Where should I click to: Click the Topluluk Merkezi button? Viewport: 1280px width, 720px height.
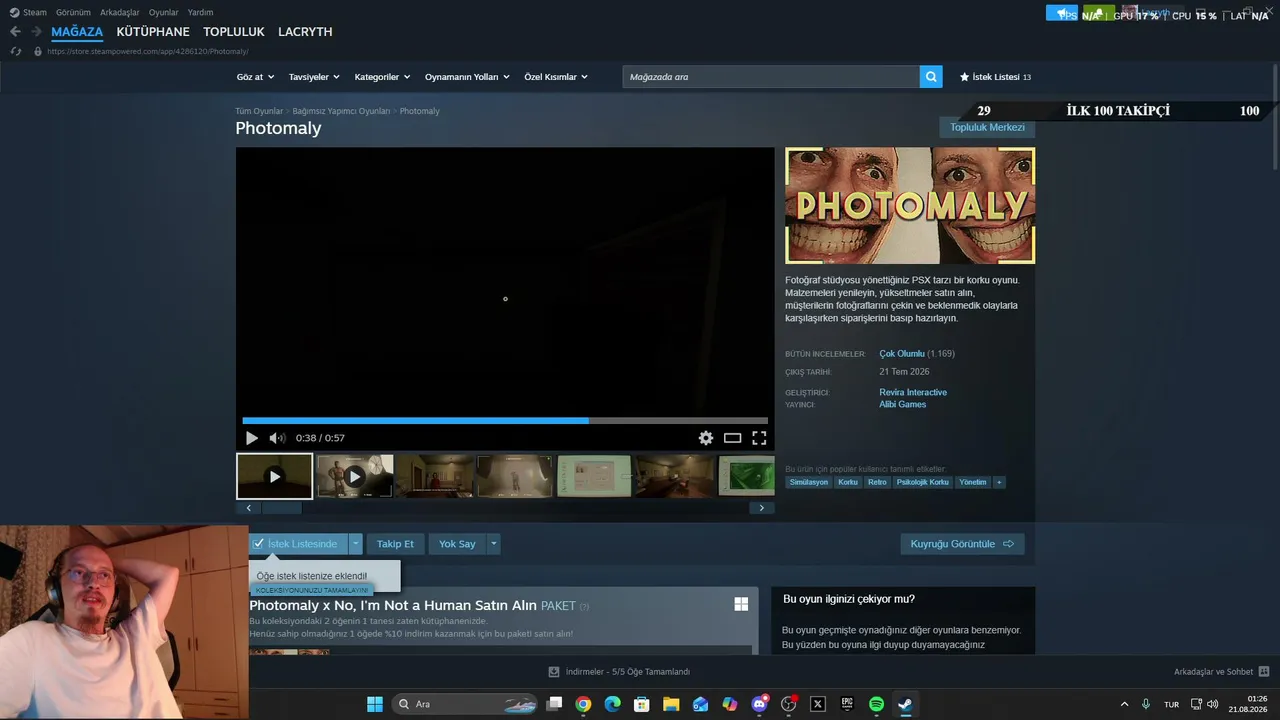pyautogui.click(x=987, y=128)
